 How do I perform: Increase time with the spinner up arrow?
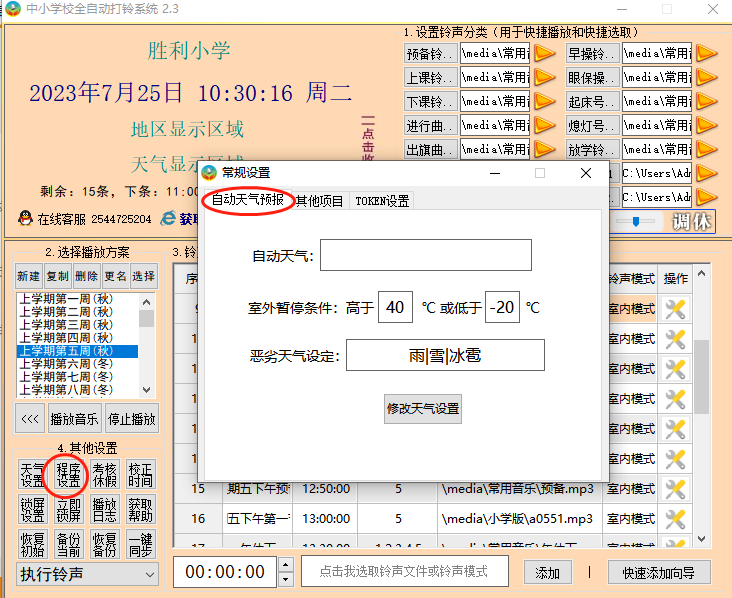click(285, 566)
